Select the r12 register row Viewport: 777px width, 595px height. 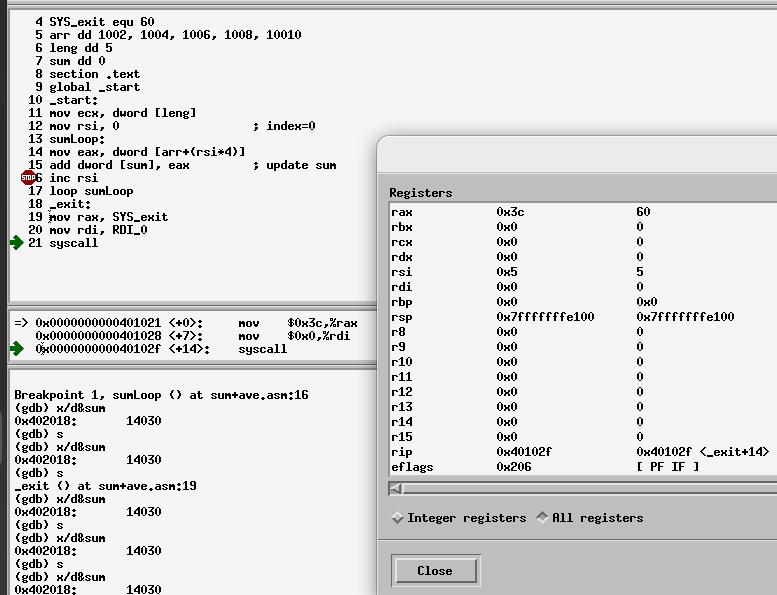coord(584,392)
